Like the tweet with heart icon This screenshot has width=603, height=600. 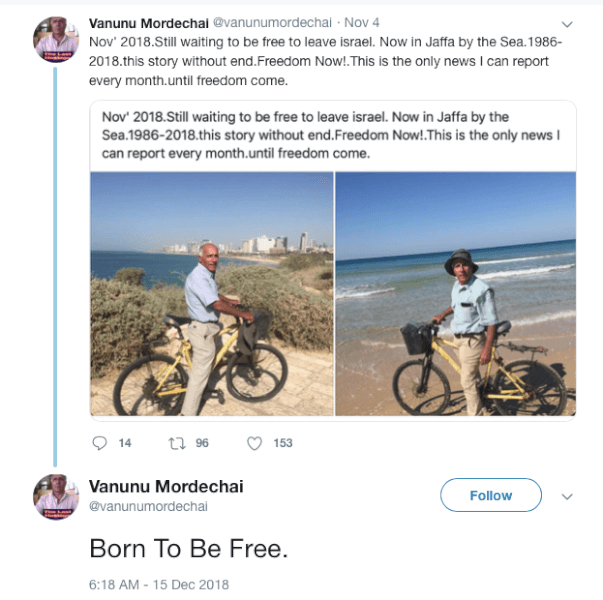(254, 443)
